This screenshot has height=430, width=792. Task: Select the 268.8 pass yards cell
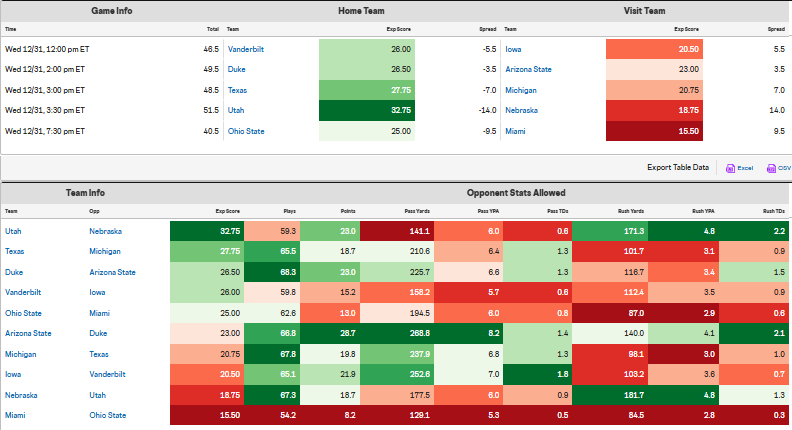pyautogui.click(x=397, y=333)
